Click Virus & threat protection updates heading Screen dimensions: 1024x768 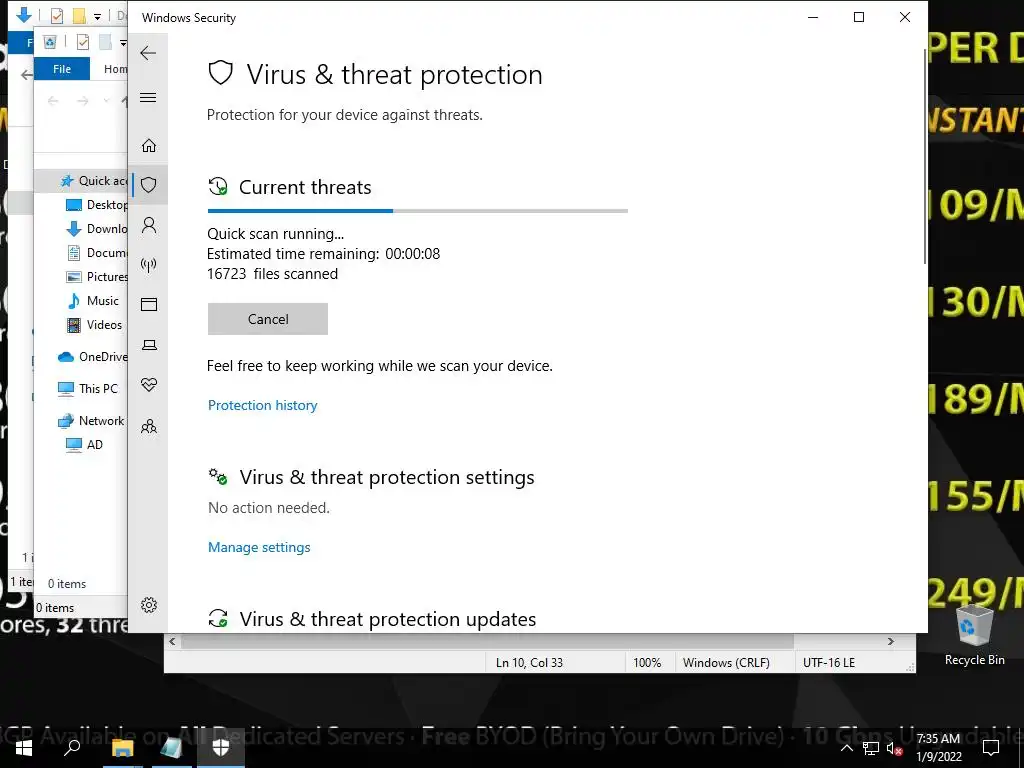point(388,619)
